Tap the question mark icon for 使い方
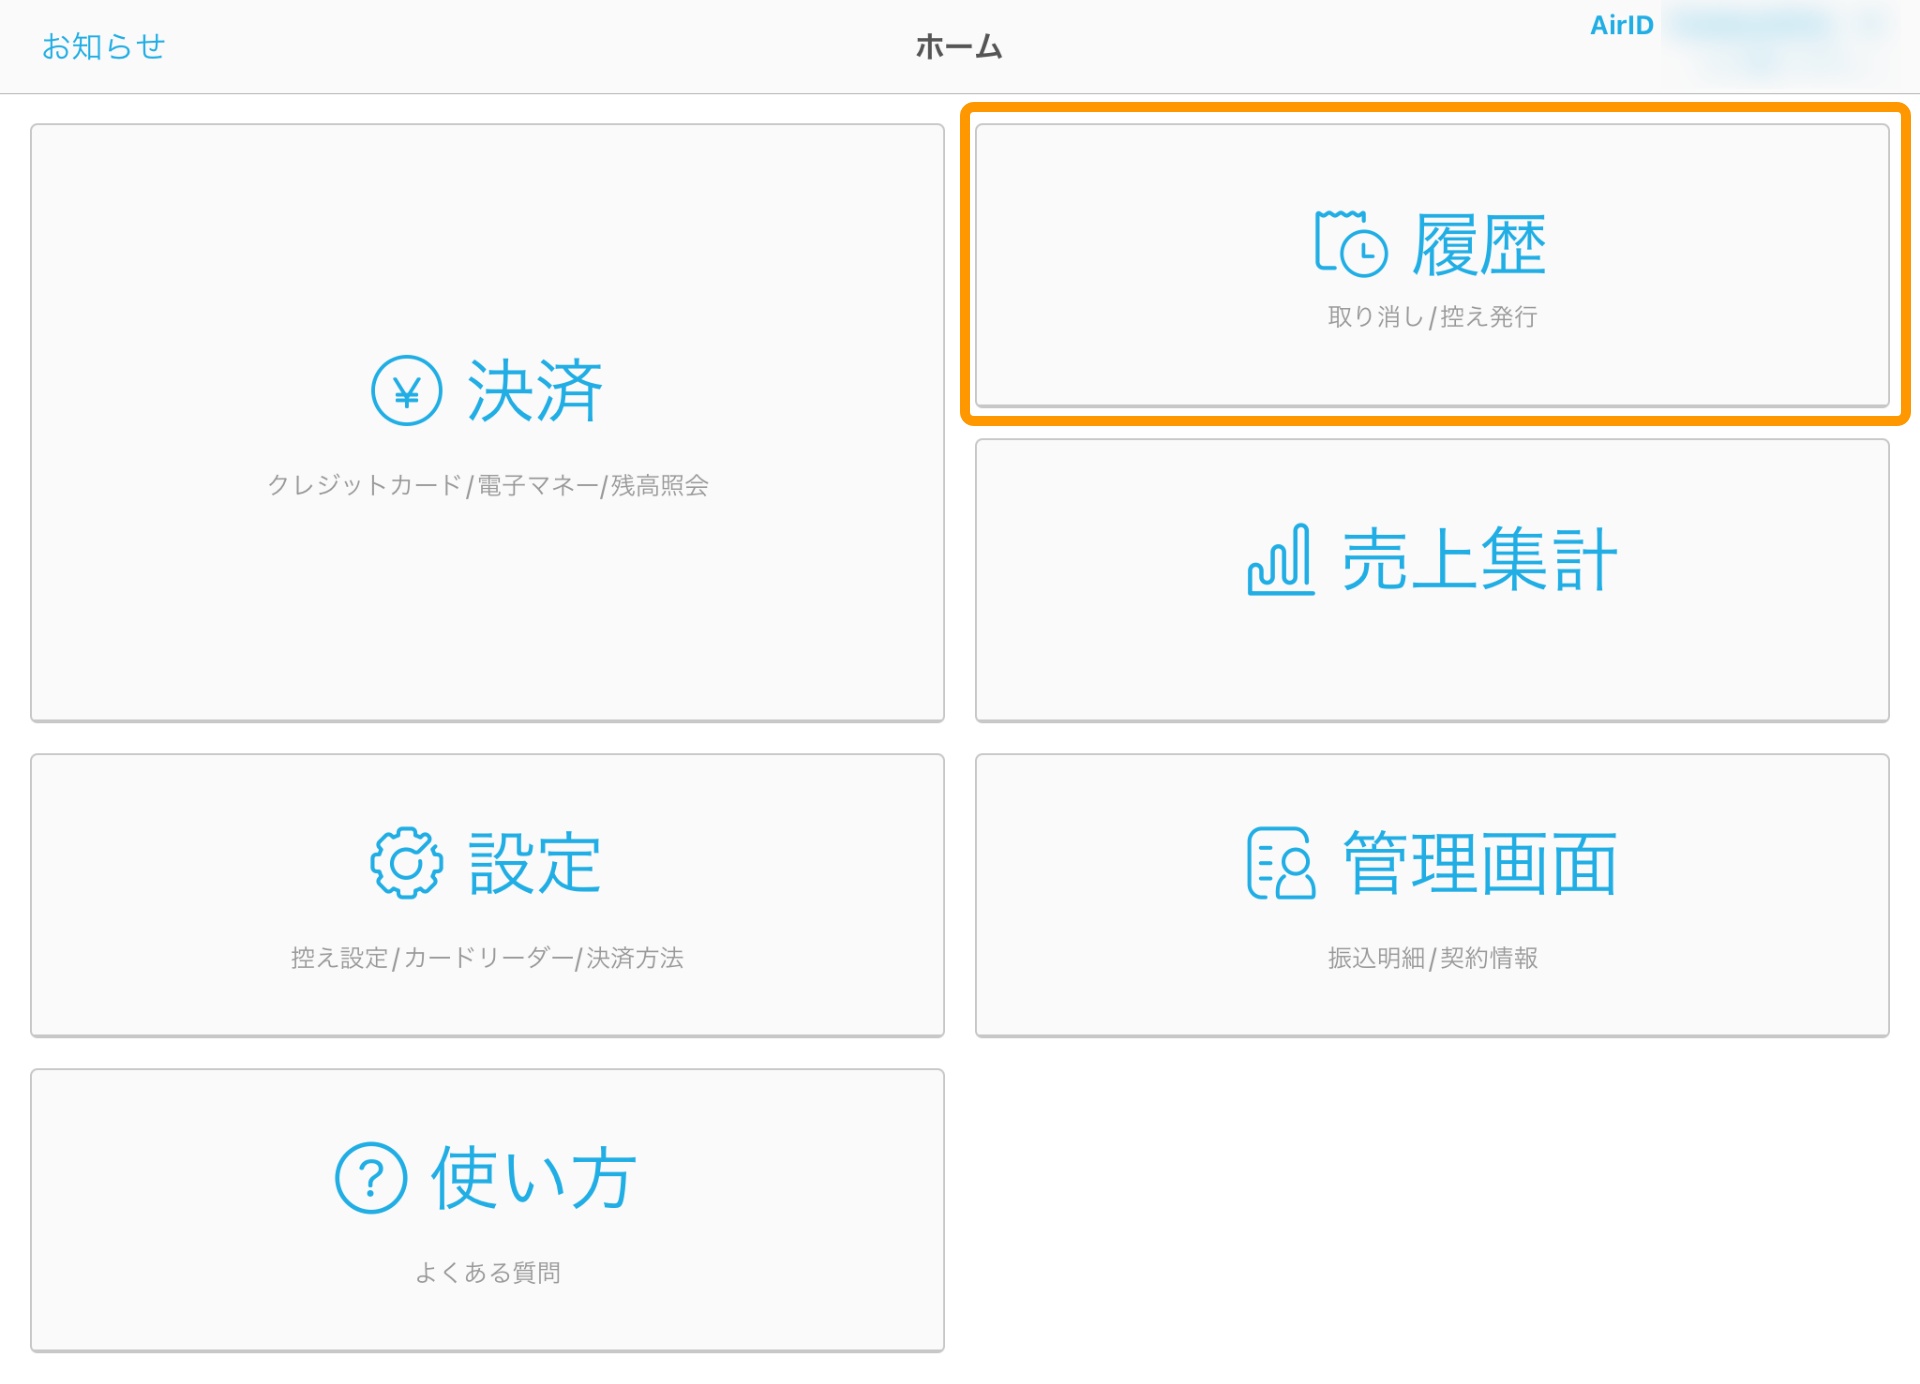The height and width of the screenshot is (1384, 1920). [x=371, y=1178]
